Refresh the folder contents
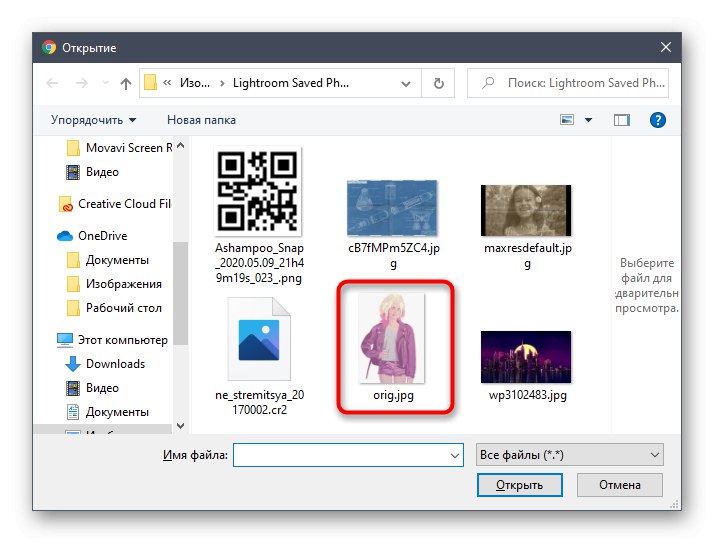714x543 pixels. tap(439, 83)
